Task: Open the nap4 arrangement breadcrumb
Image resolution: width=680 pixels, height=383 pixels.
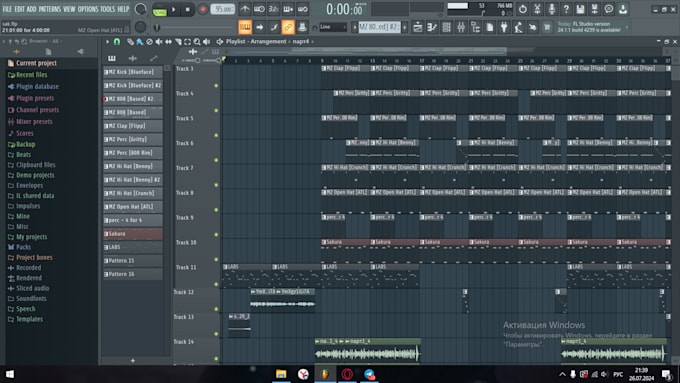Action: (301, 42)
